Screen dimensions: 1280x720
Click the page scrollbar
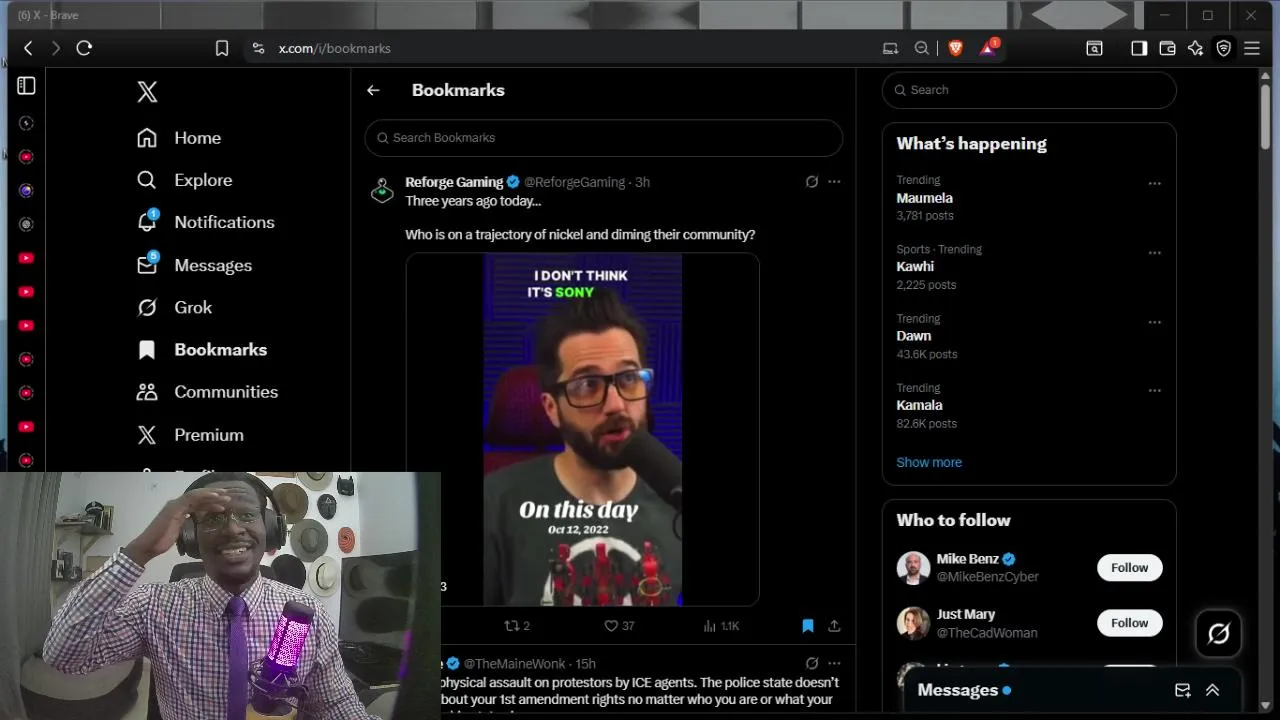tap(1265, 117)
